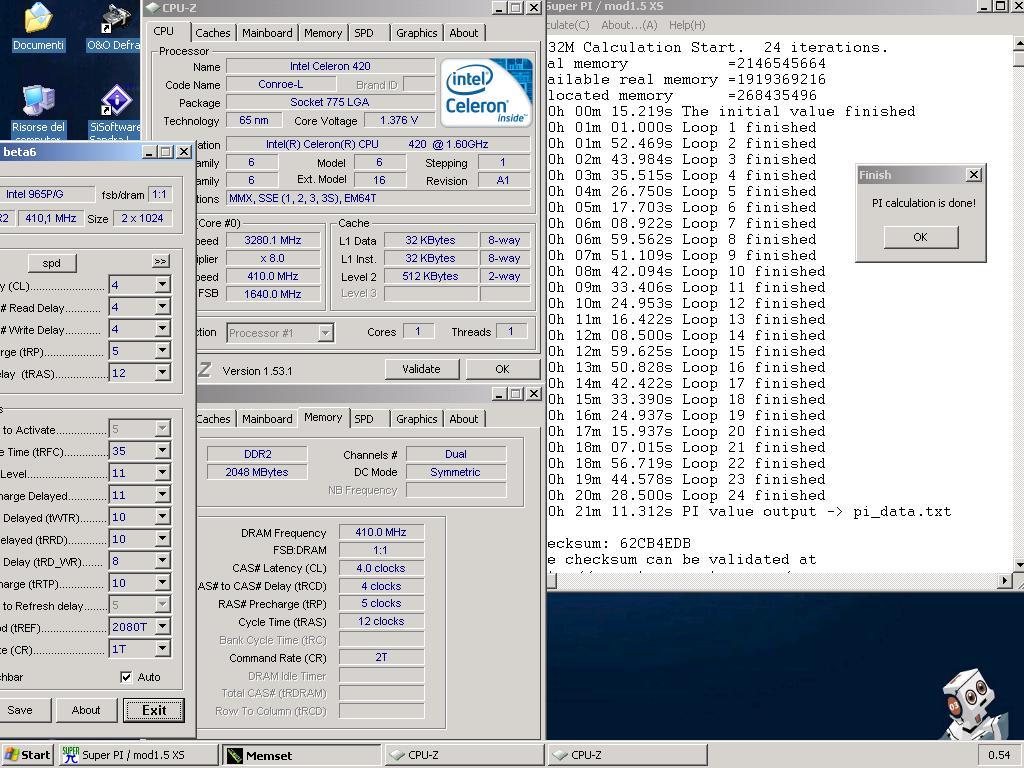Click Super PI horizontal scrollbar right arrow
1024x768 pixels.
1004,581
